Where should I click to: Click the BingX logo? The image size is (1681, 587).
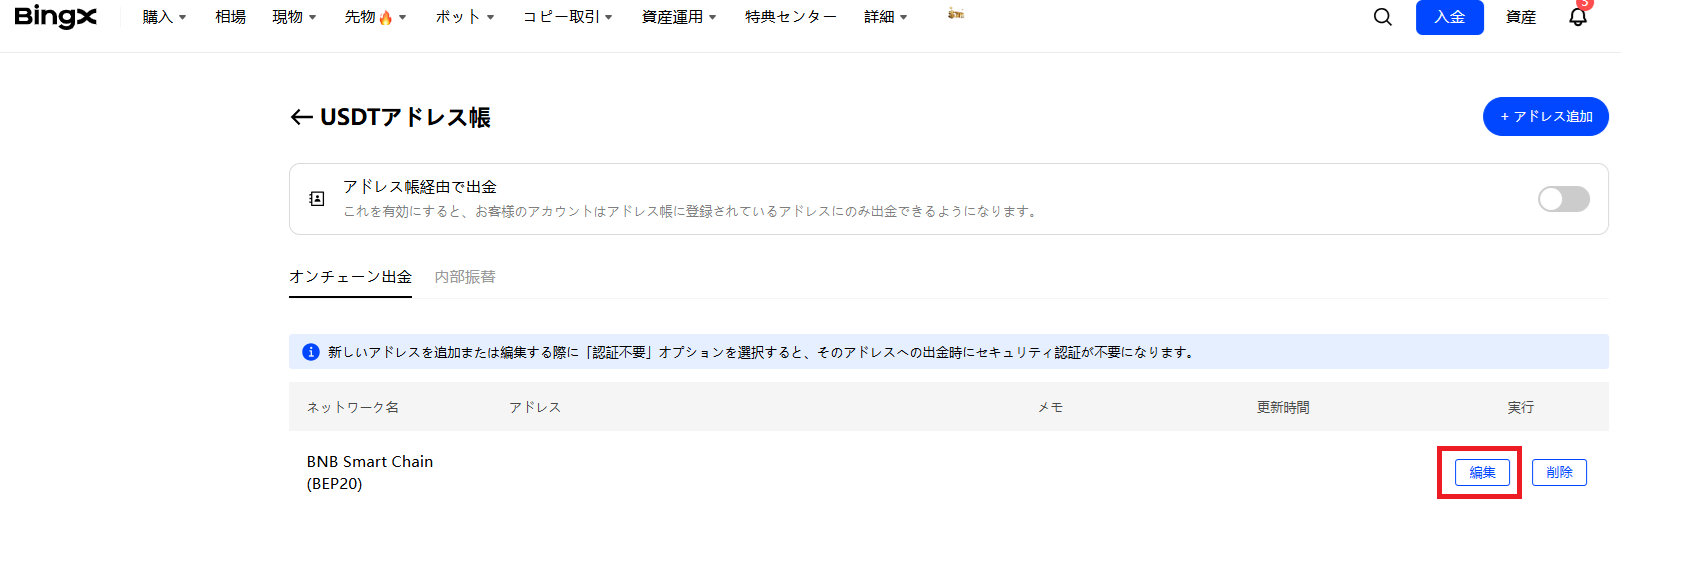point(56,17)
